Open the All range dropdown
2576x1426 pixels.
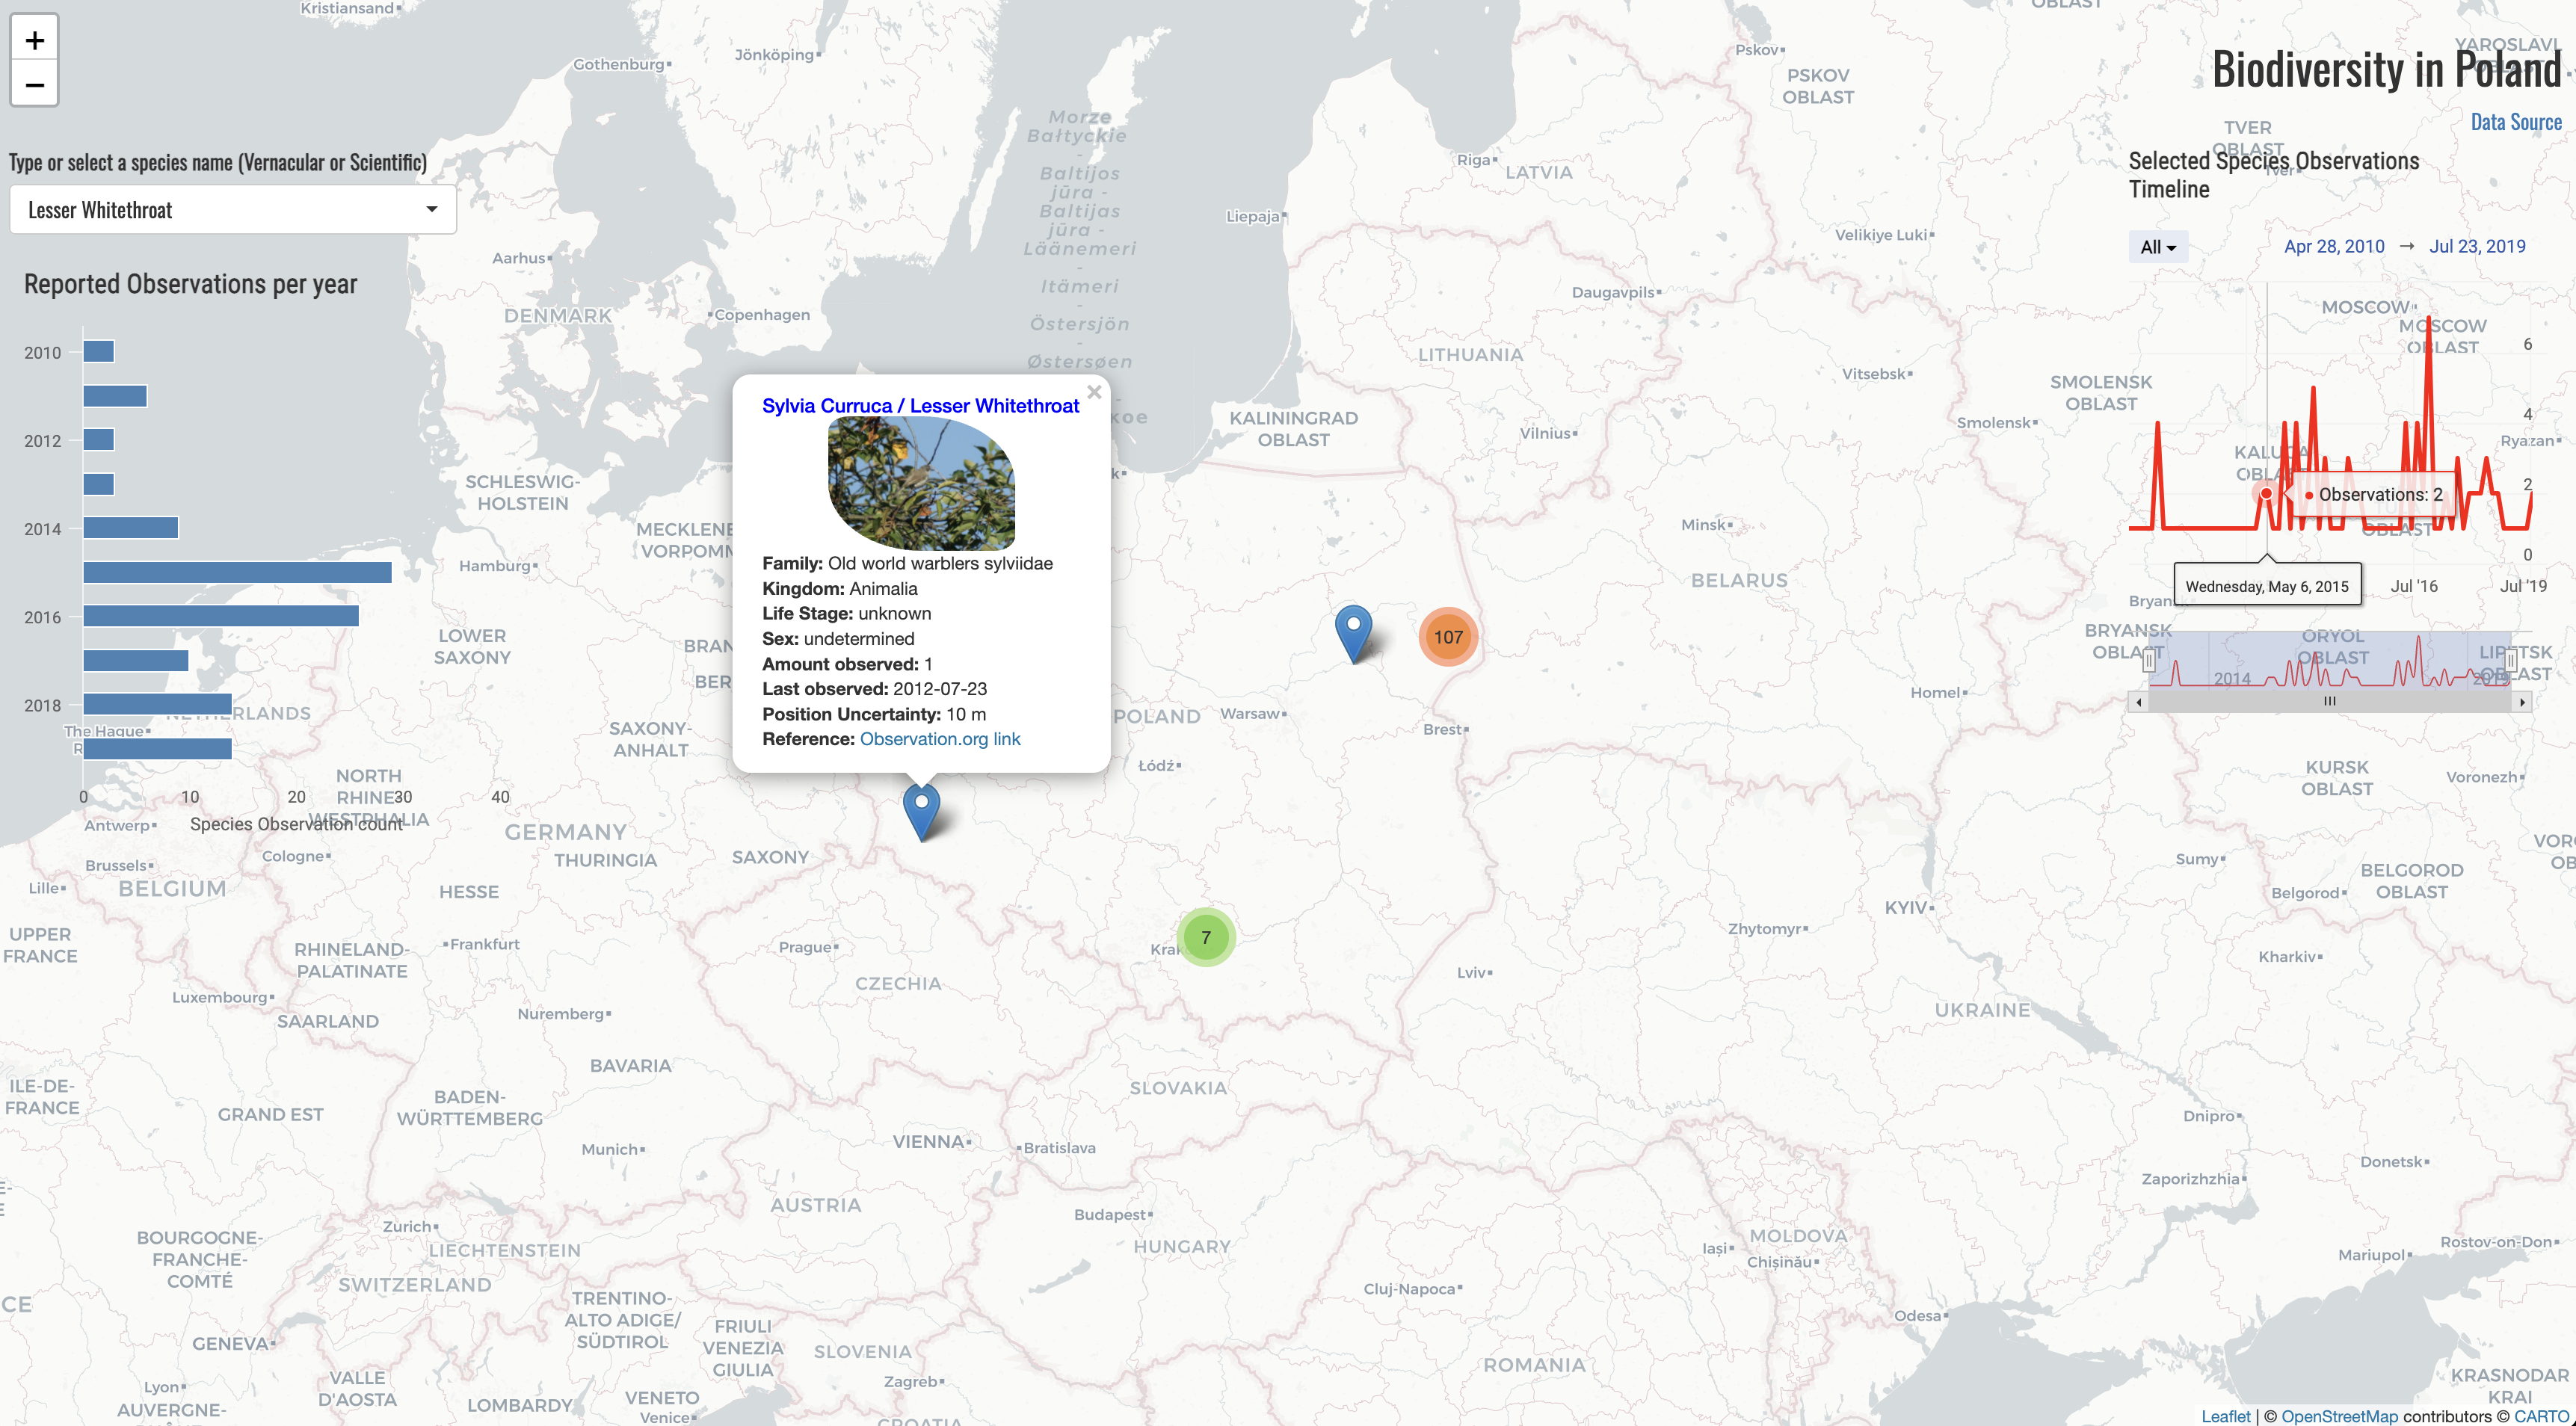click(2158, 247)
